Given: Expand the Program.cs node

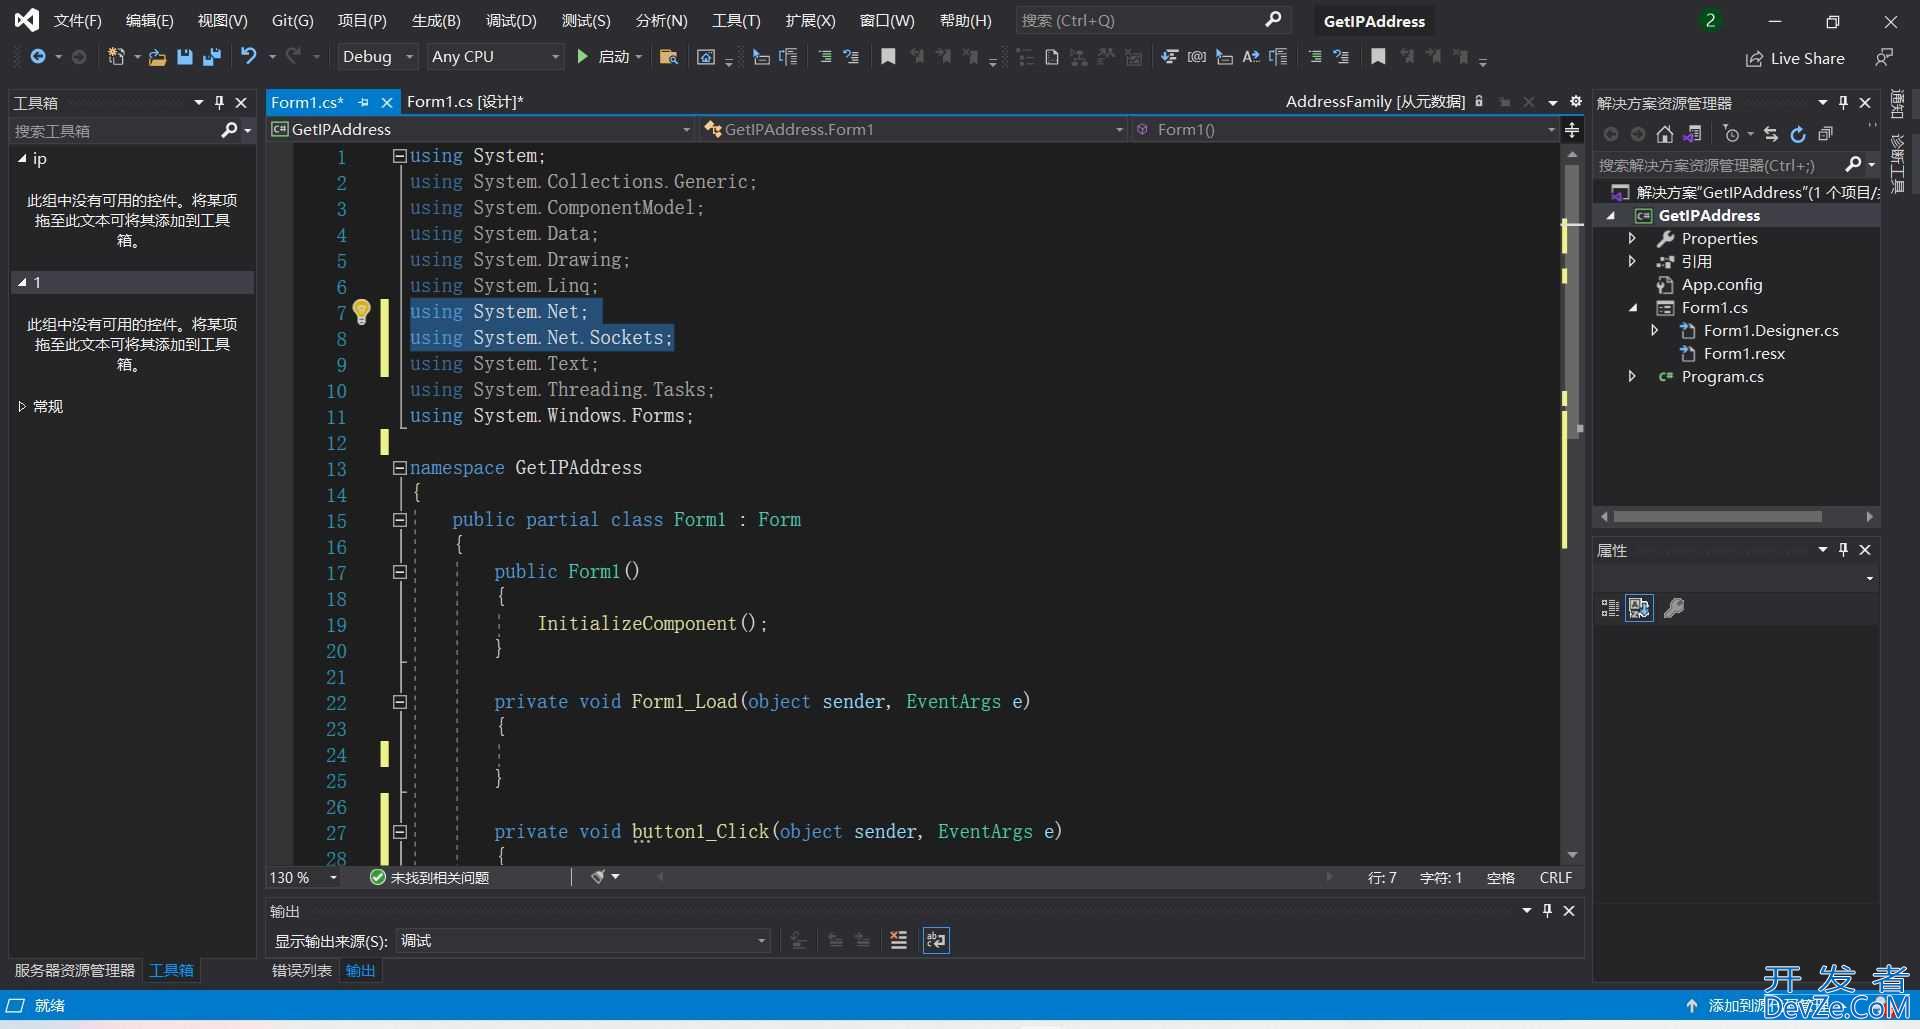Looking at the screenshot, I should pyautogui.click(x=1632, y=376).
